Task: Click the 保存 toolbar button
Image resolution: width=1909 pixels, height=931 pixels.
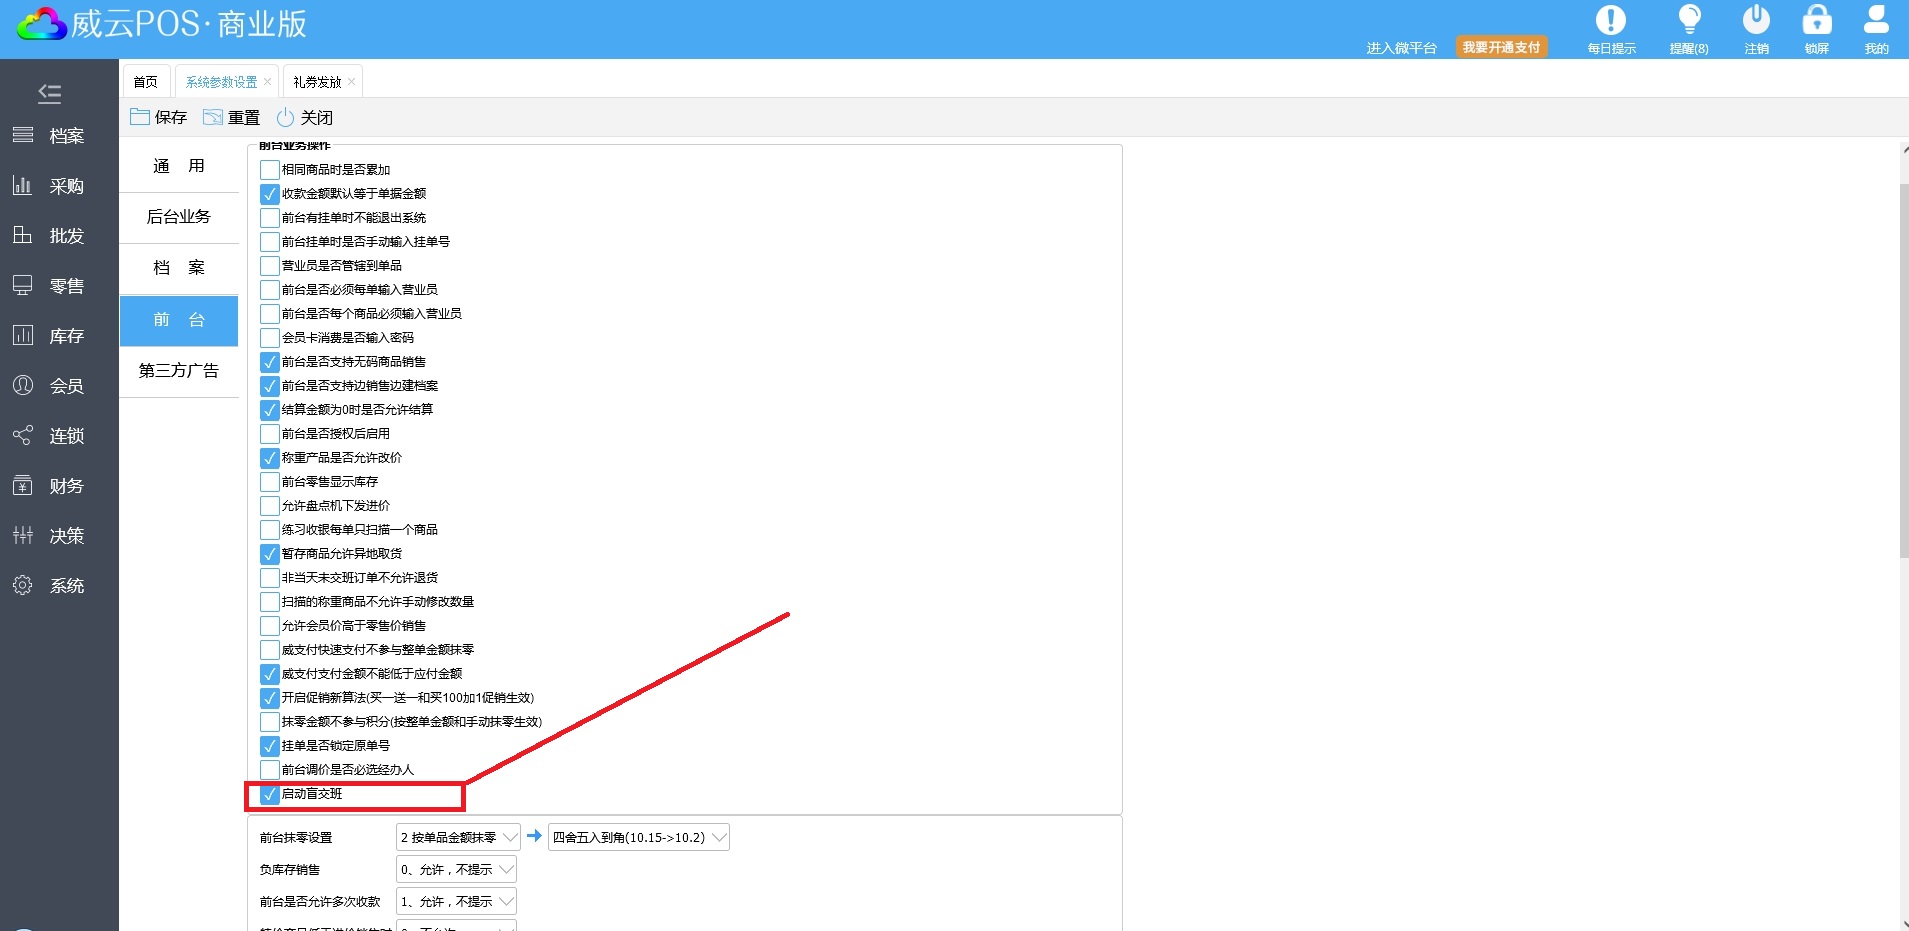Action: pos(159,118)
